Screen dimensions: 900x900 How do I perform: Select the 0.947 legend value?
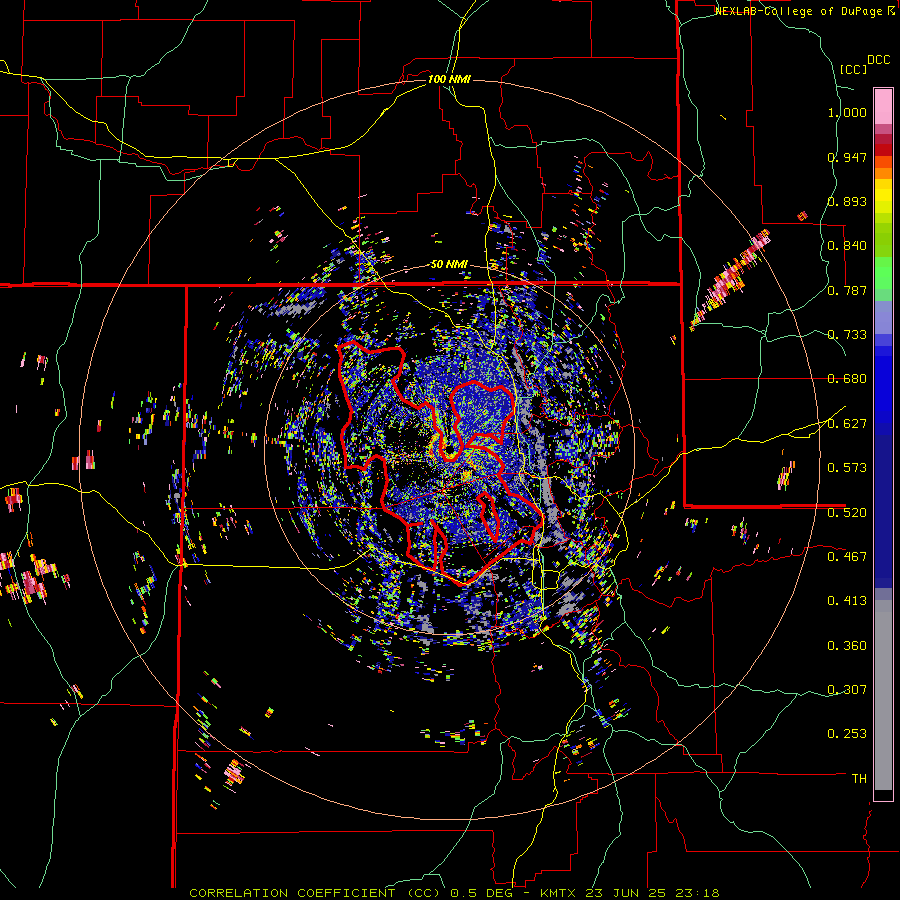pos(847,157)
